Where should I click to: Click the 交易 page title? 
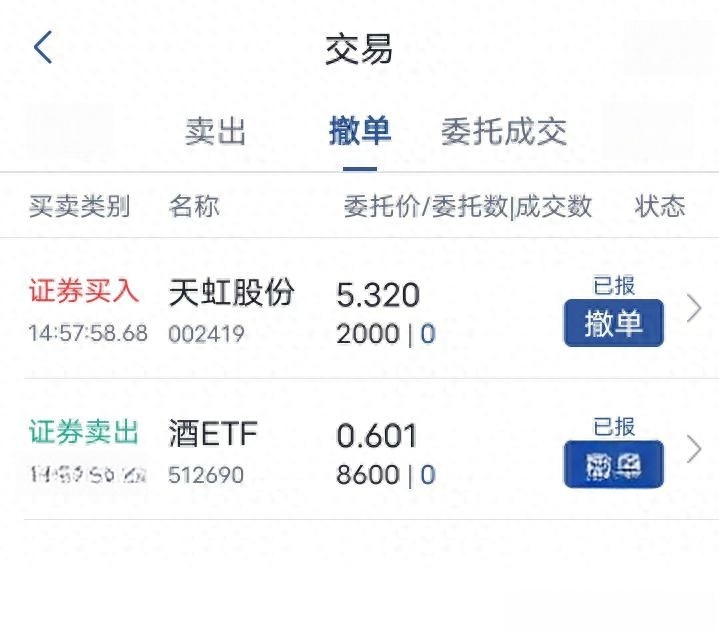coord(359,49)
